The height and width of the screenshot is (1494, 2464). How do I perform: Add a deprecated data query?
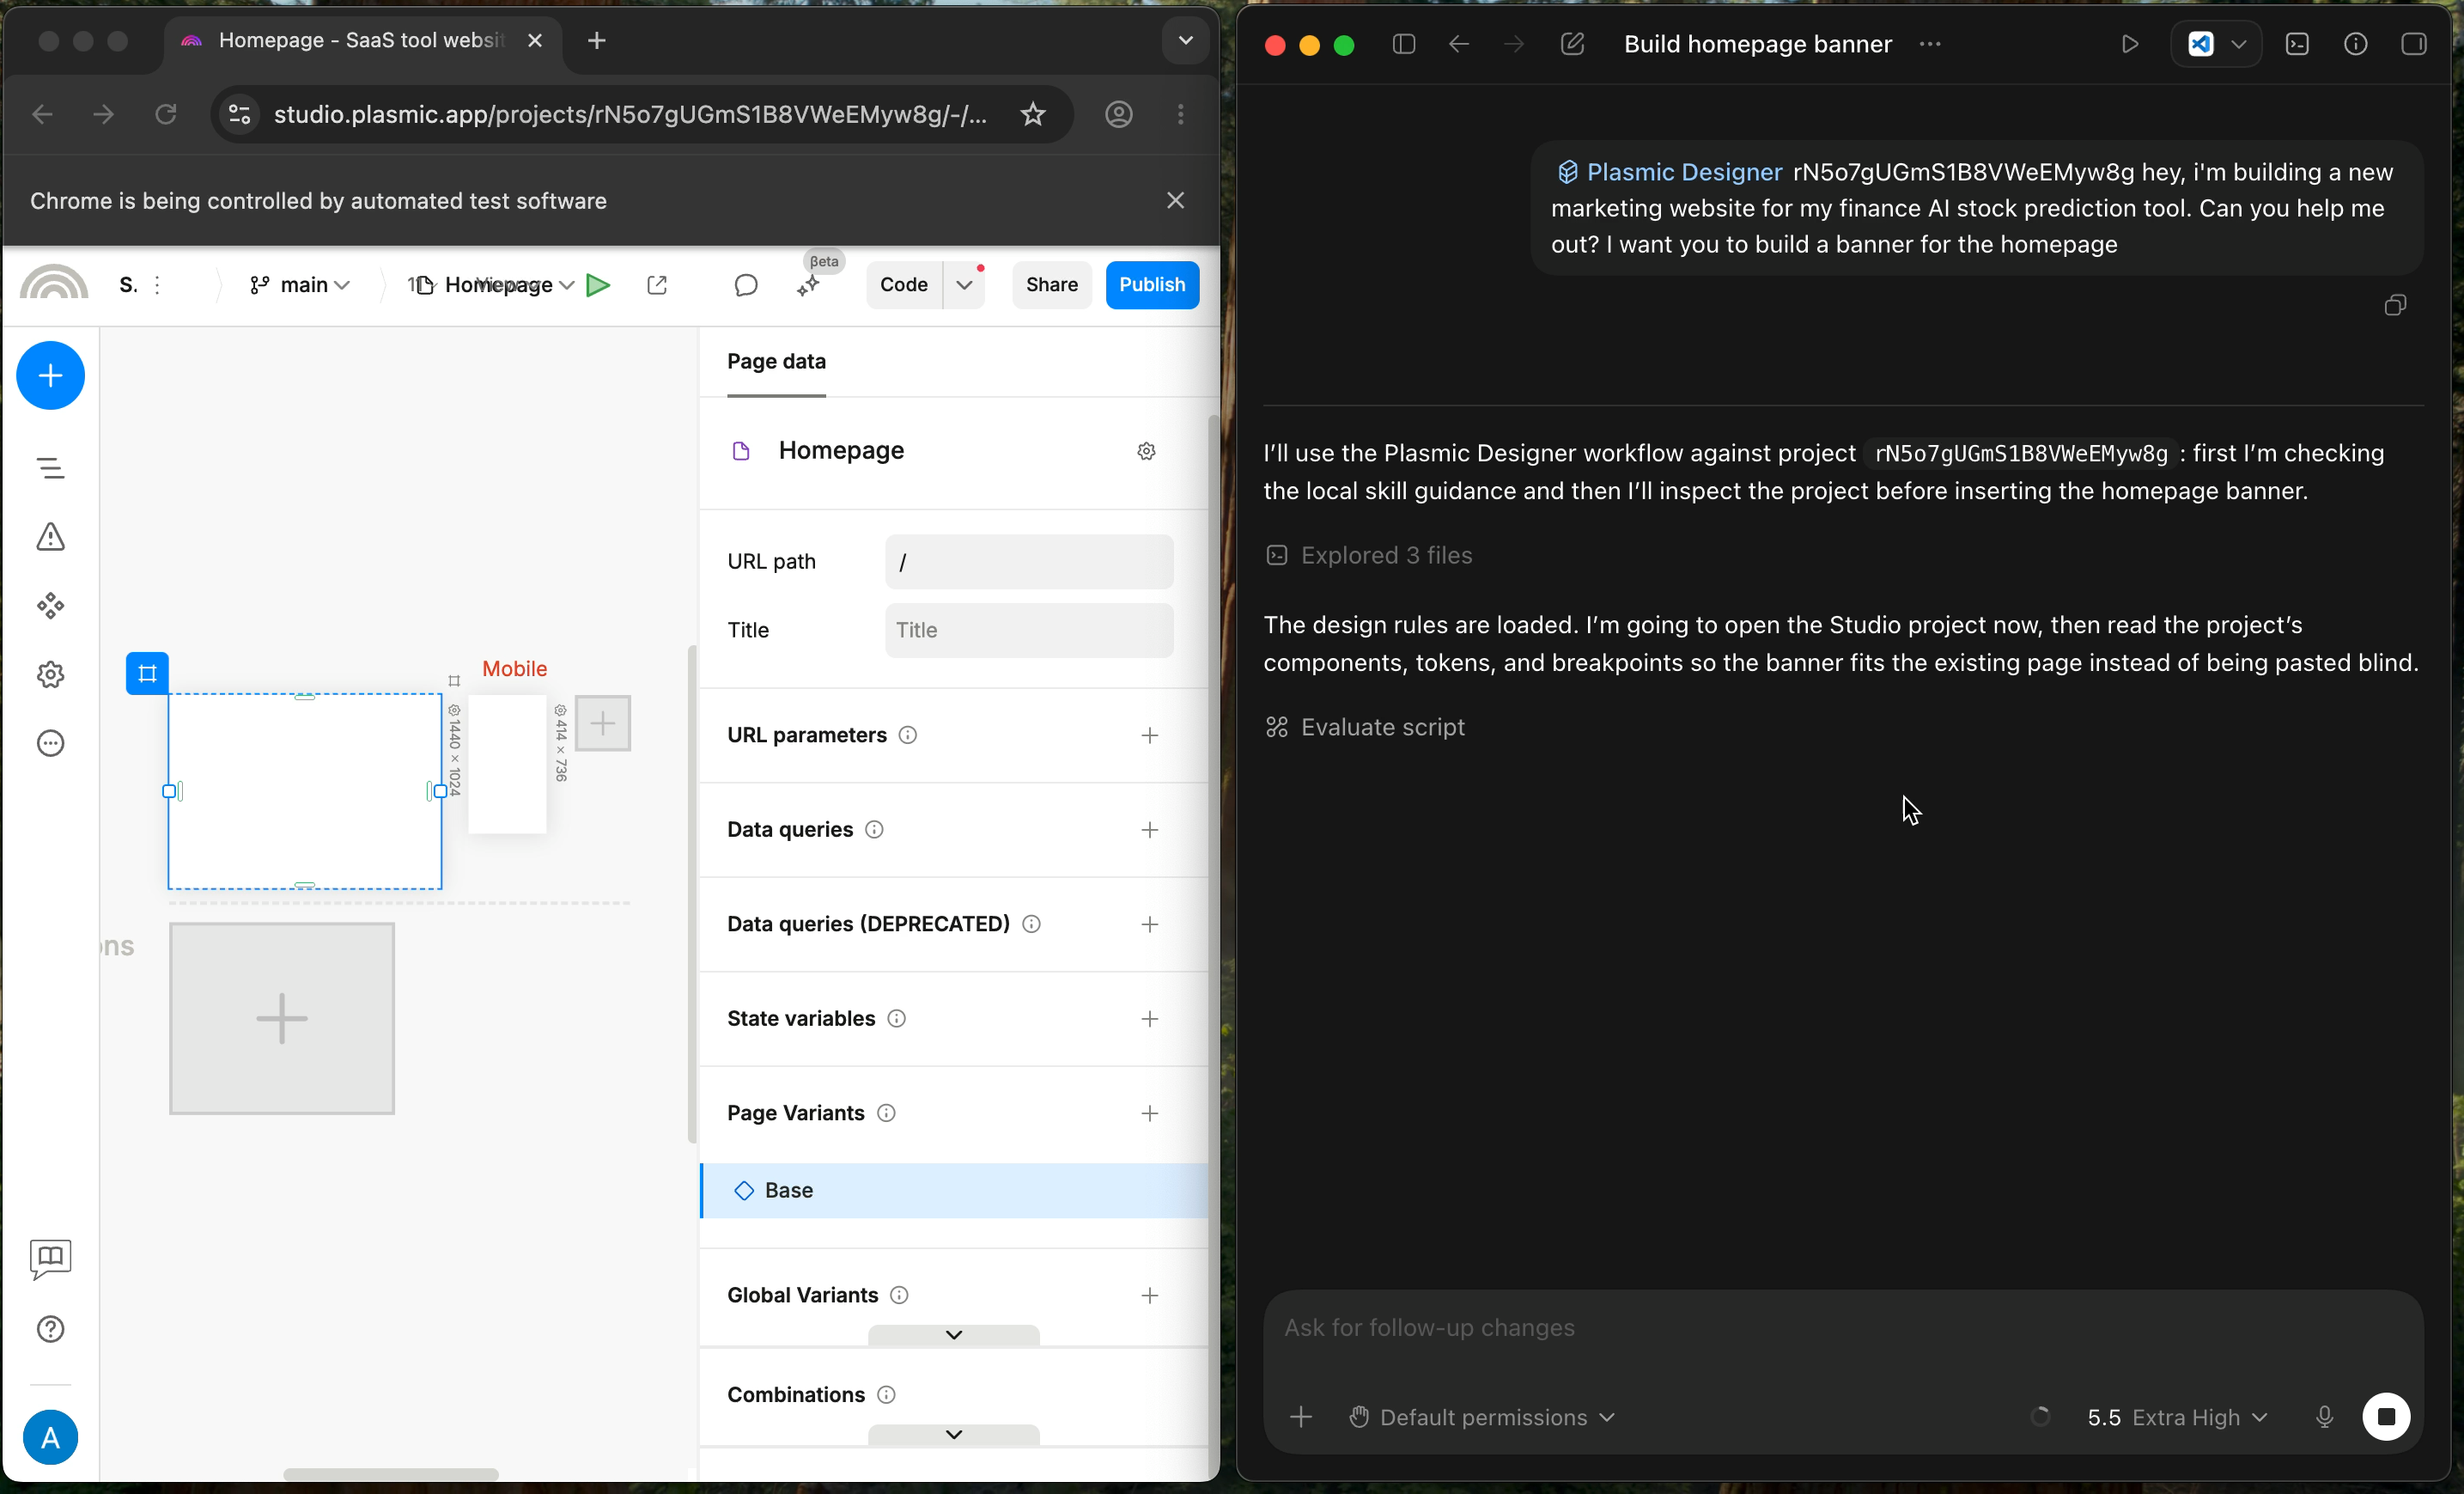coord(1150,924)
